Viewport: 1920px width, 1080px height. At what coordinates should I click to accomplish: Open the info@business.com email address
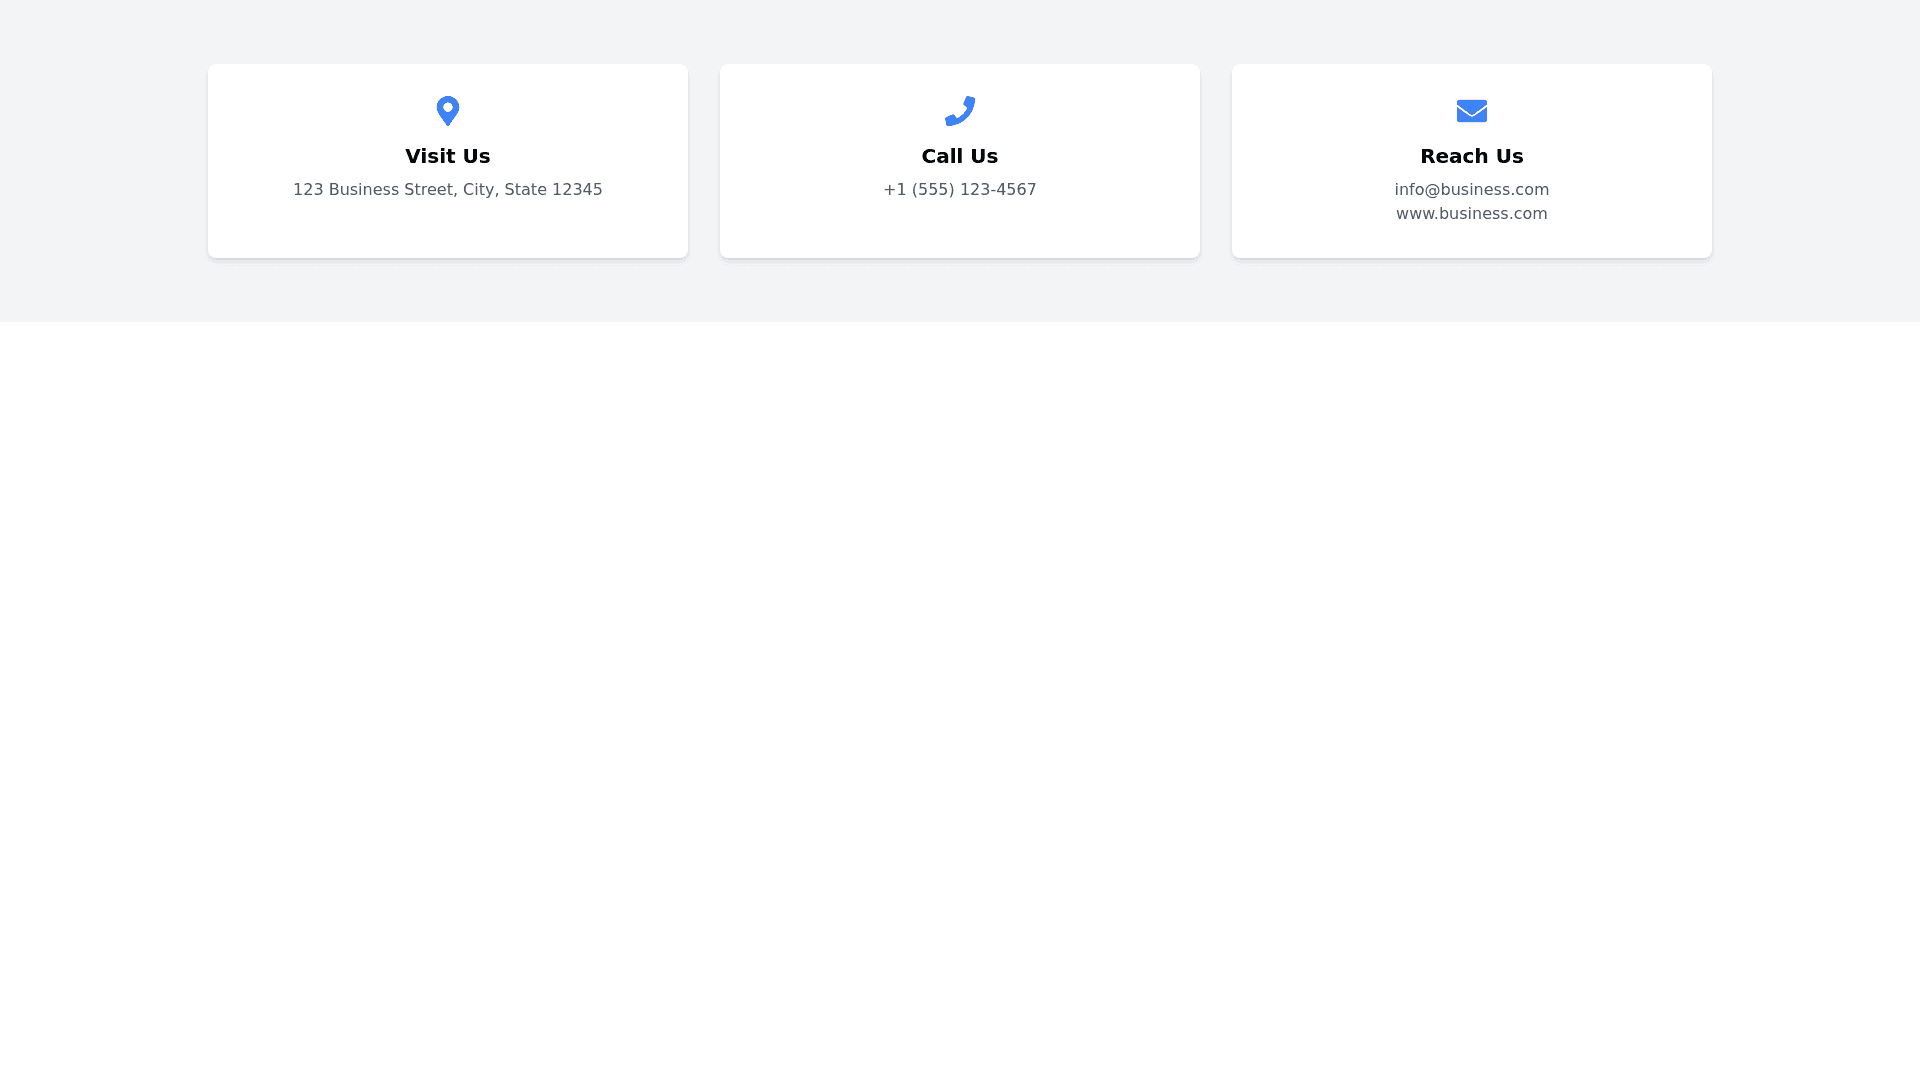coord(1471,190)
